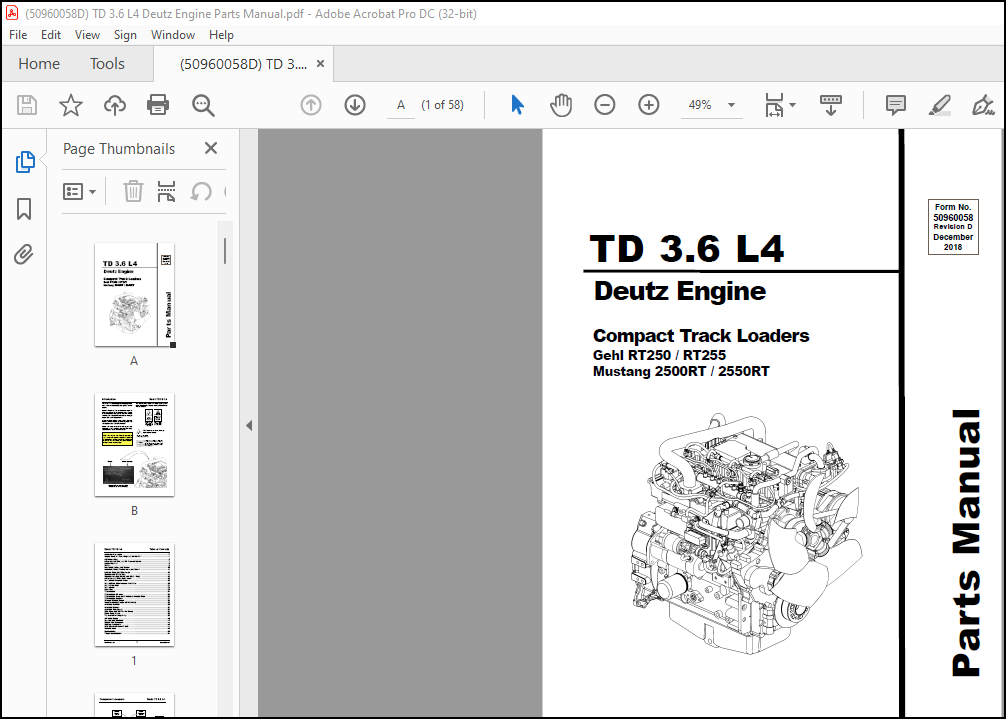Rotate page counterclockwise icon
This screenshot has width=1006, height=719.
click(x=201, y=191)
